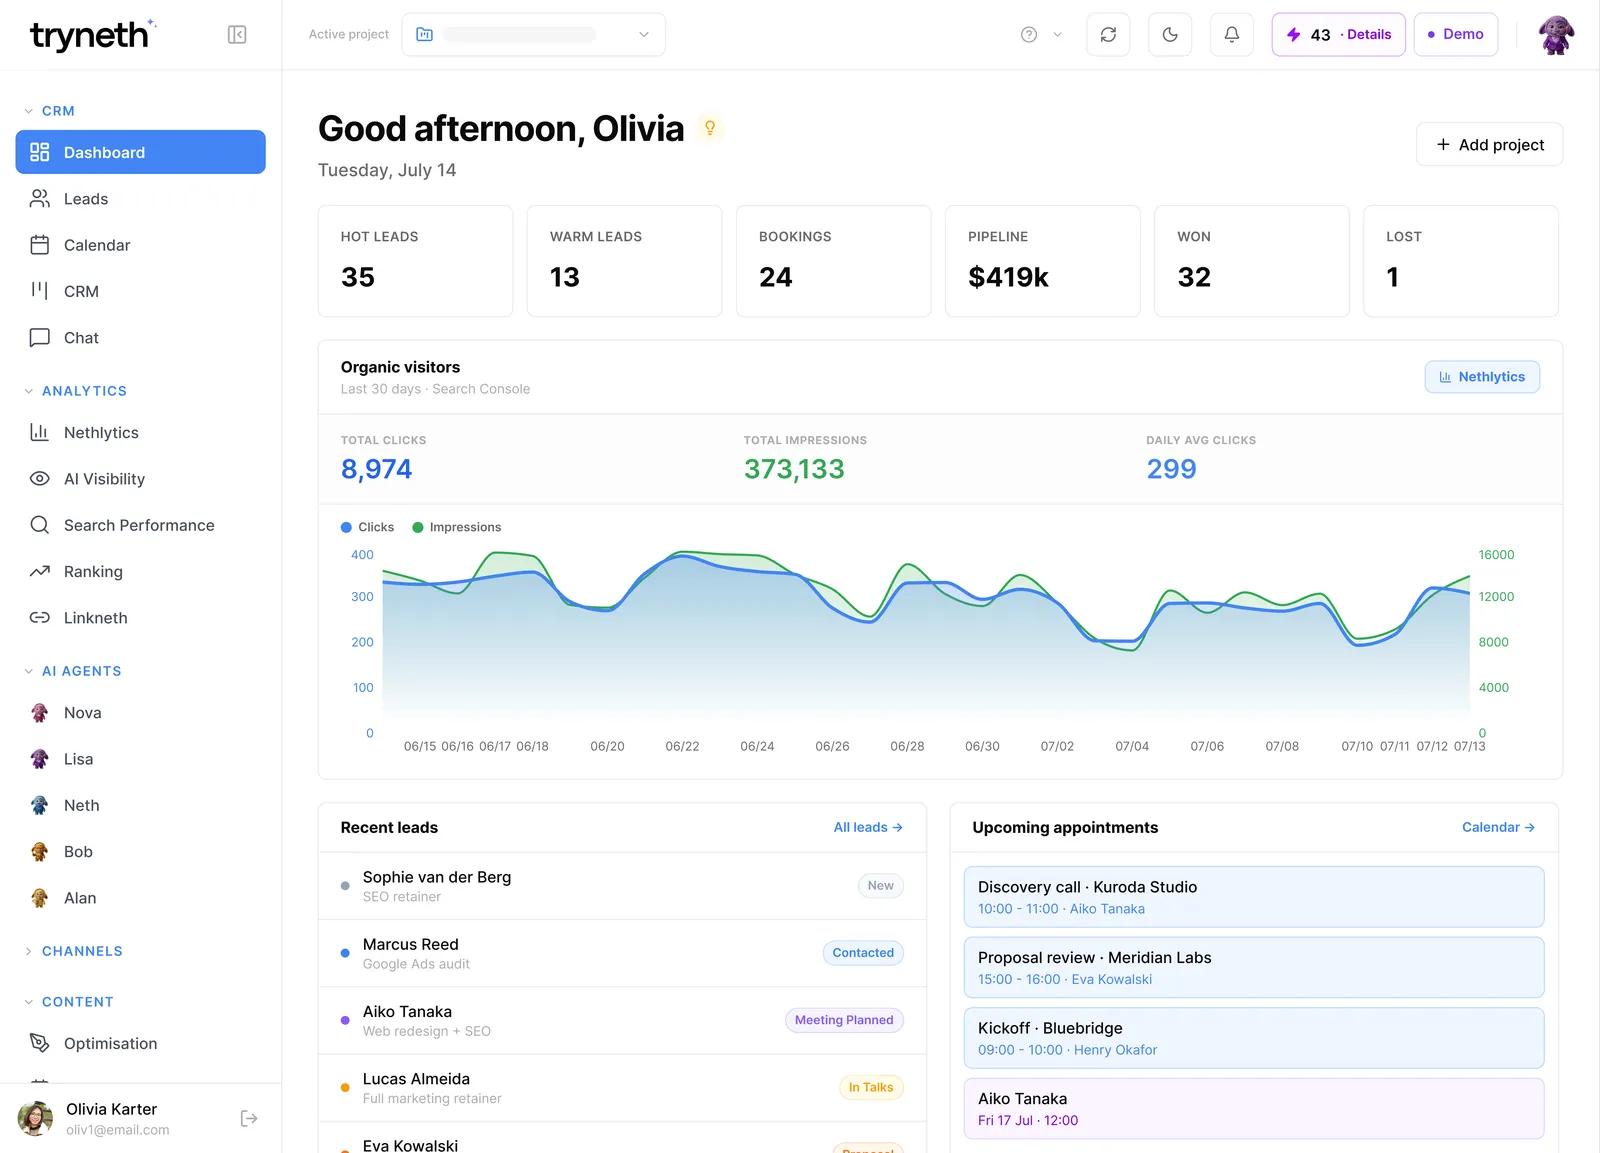Click the Demo badge button
Viewport: 1600px width, 1153px height.
pyautogui.click(x=1455, y=35)
